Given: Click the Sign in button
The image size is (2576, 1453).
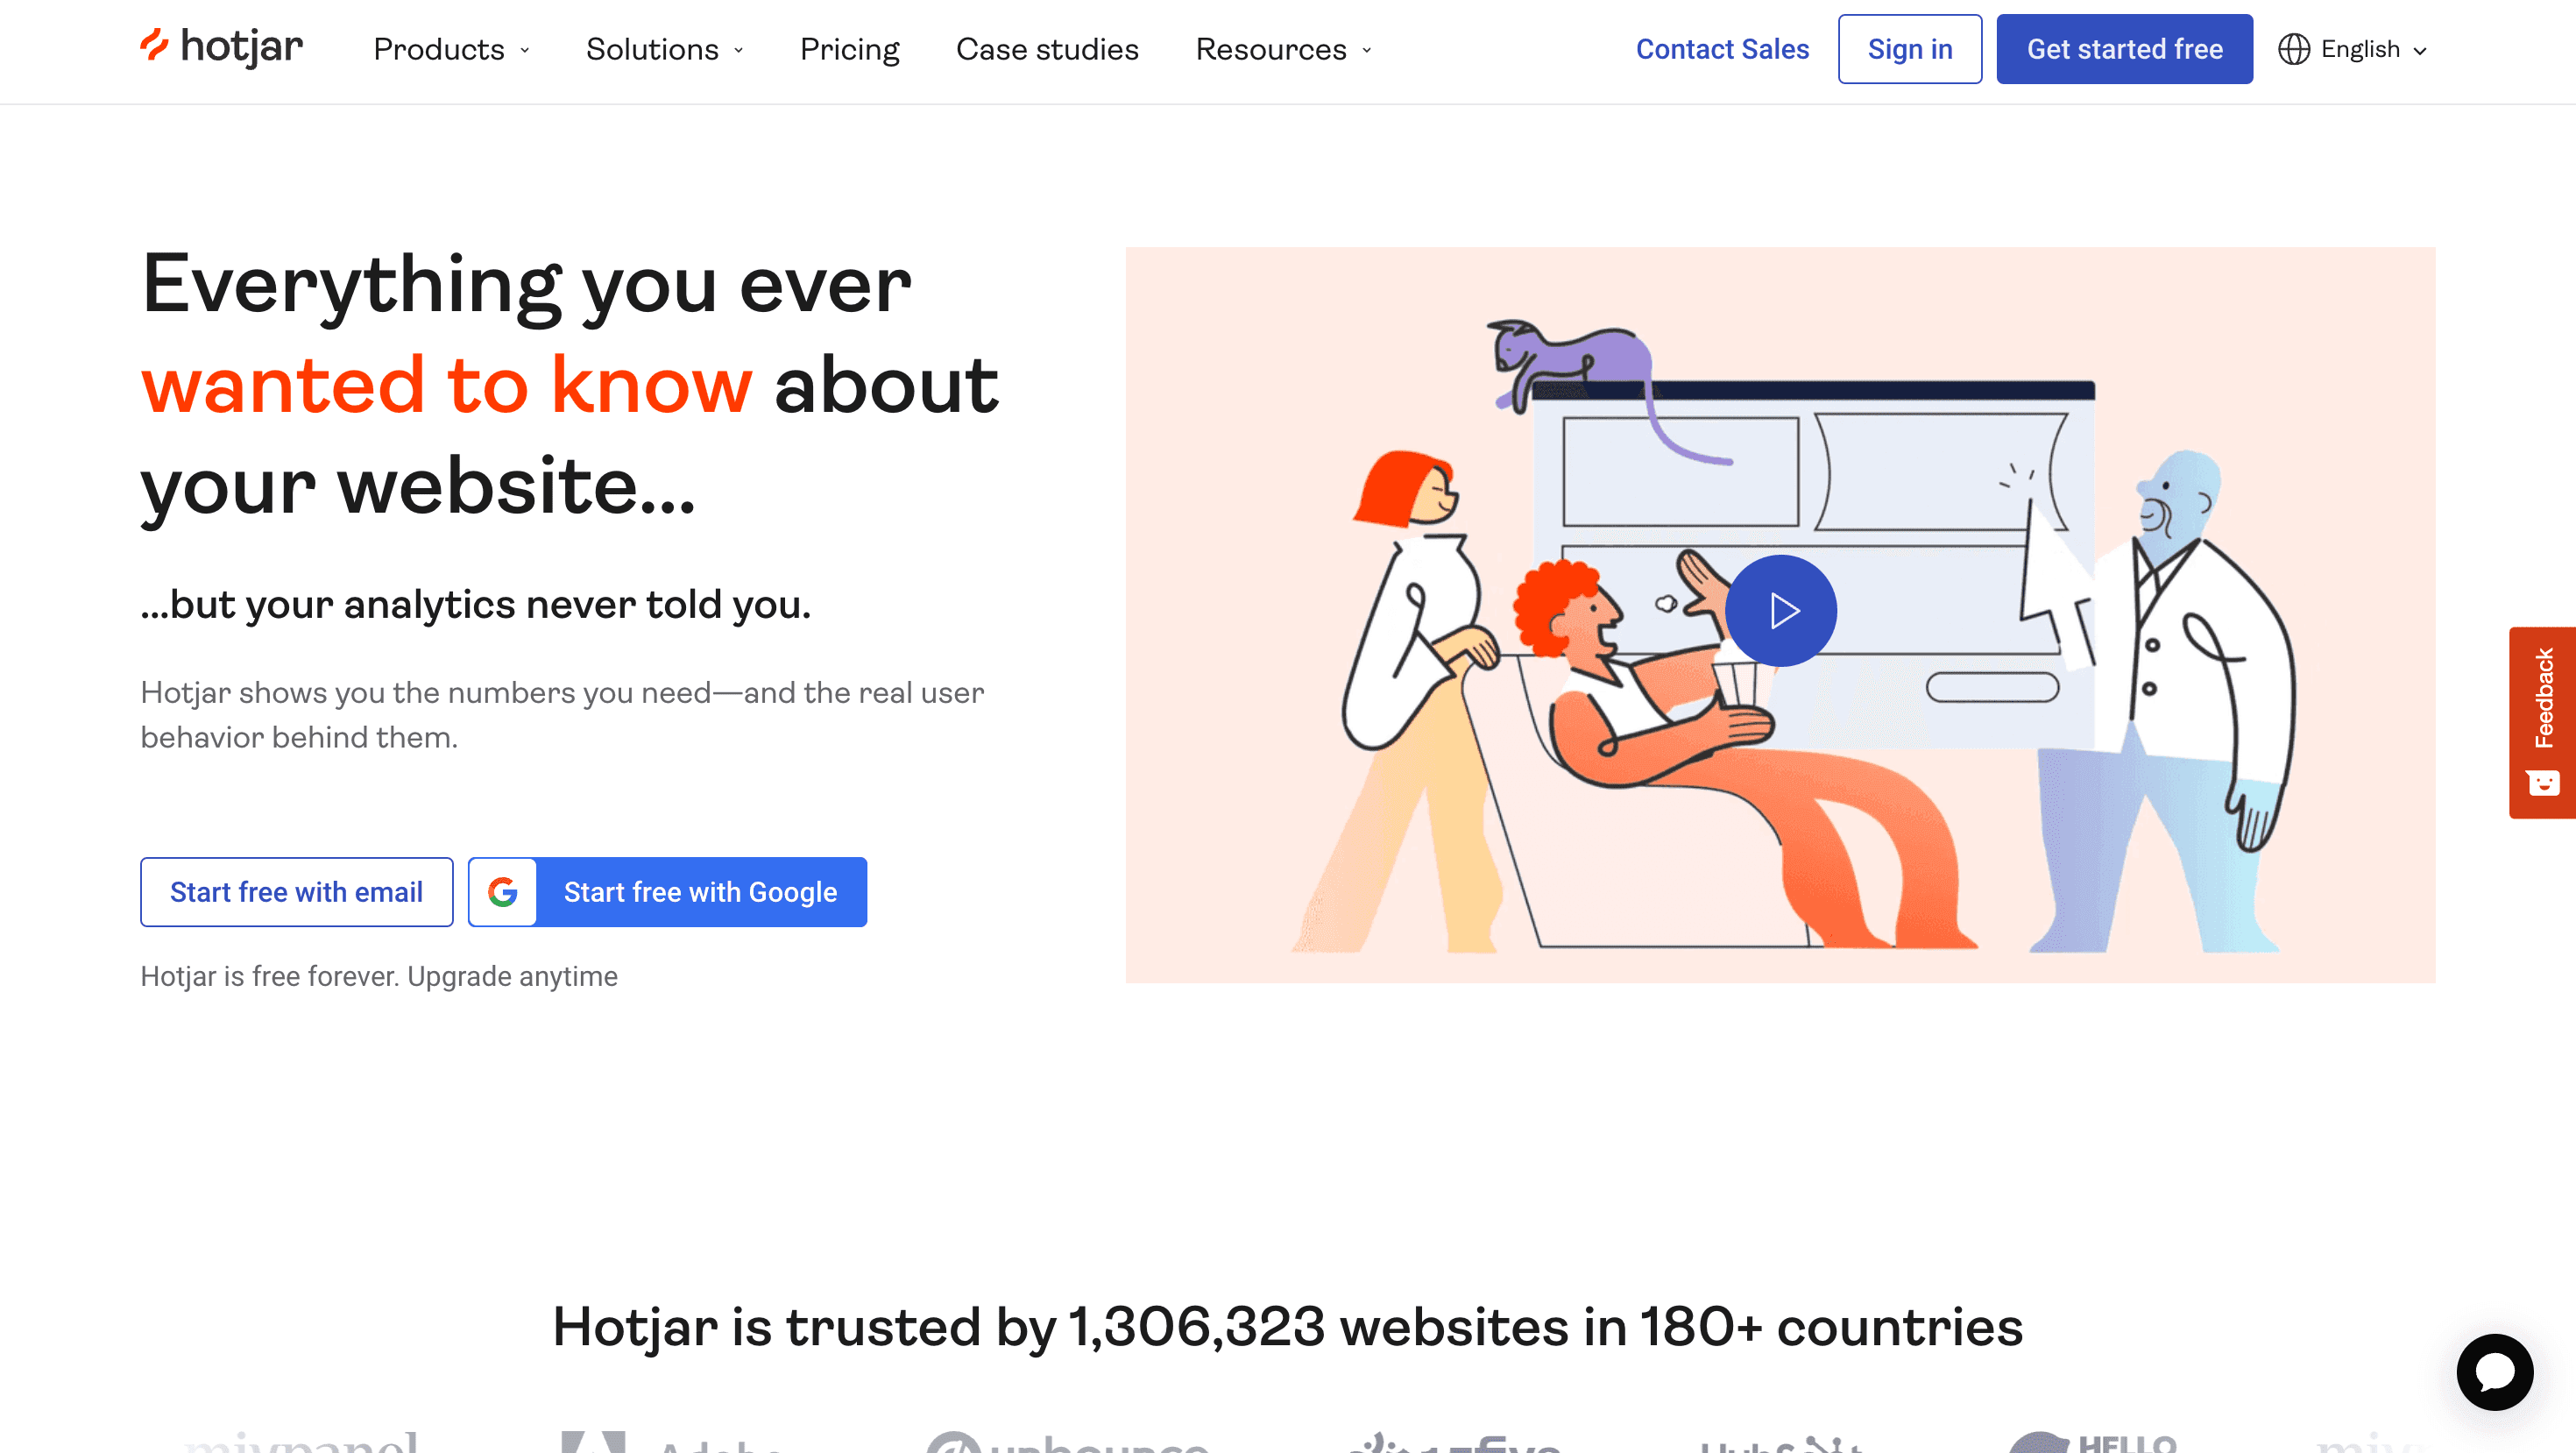Looking at the screenshot, I should click(x=1910, y=49).
